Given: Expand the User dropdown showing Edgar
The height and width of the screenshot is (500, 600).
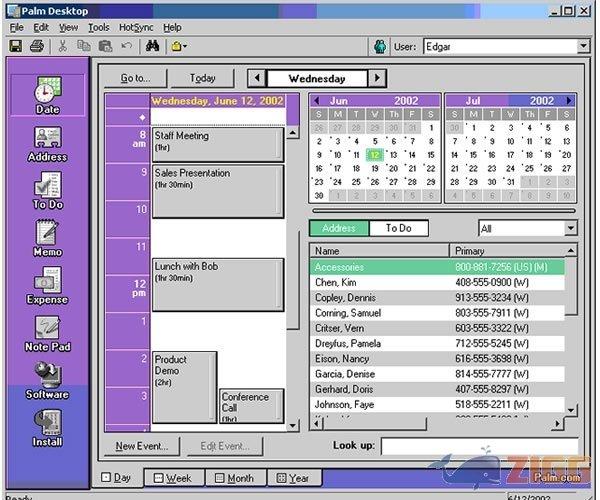Looking at the screenshot, I should coord(583,46).
